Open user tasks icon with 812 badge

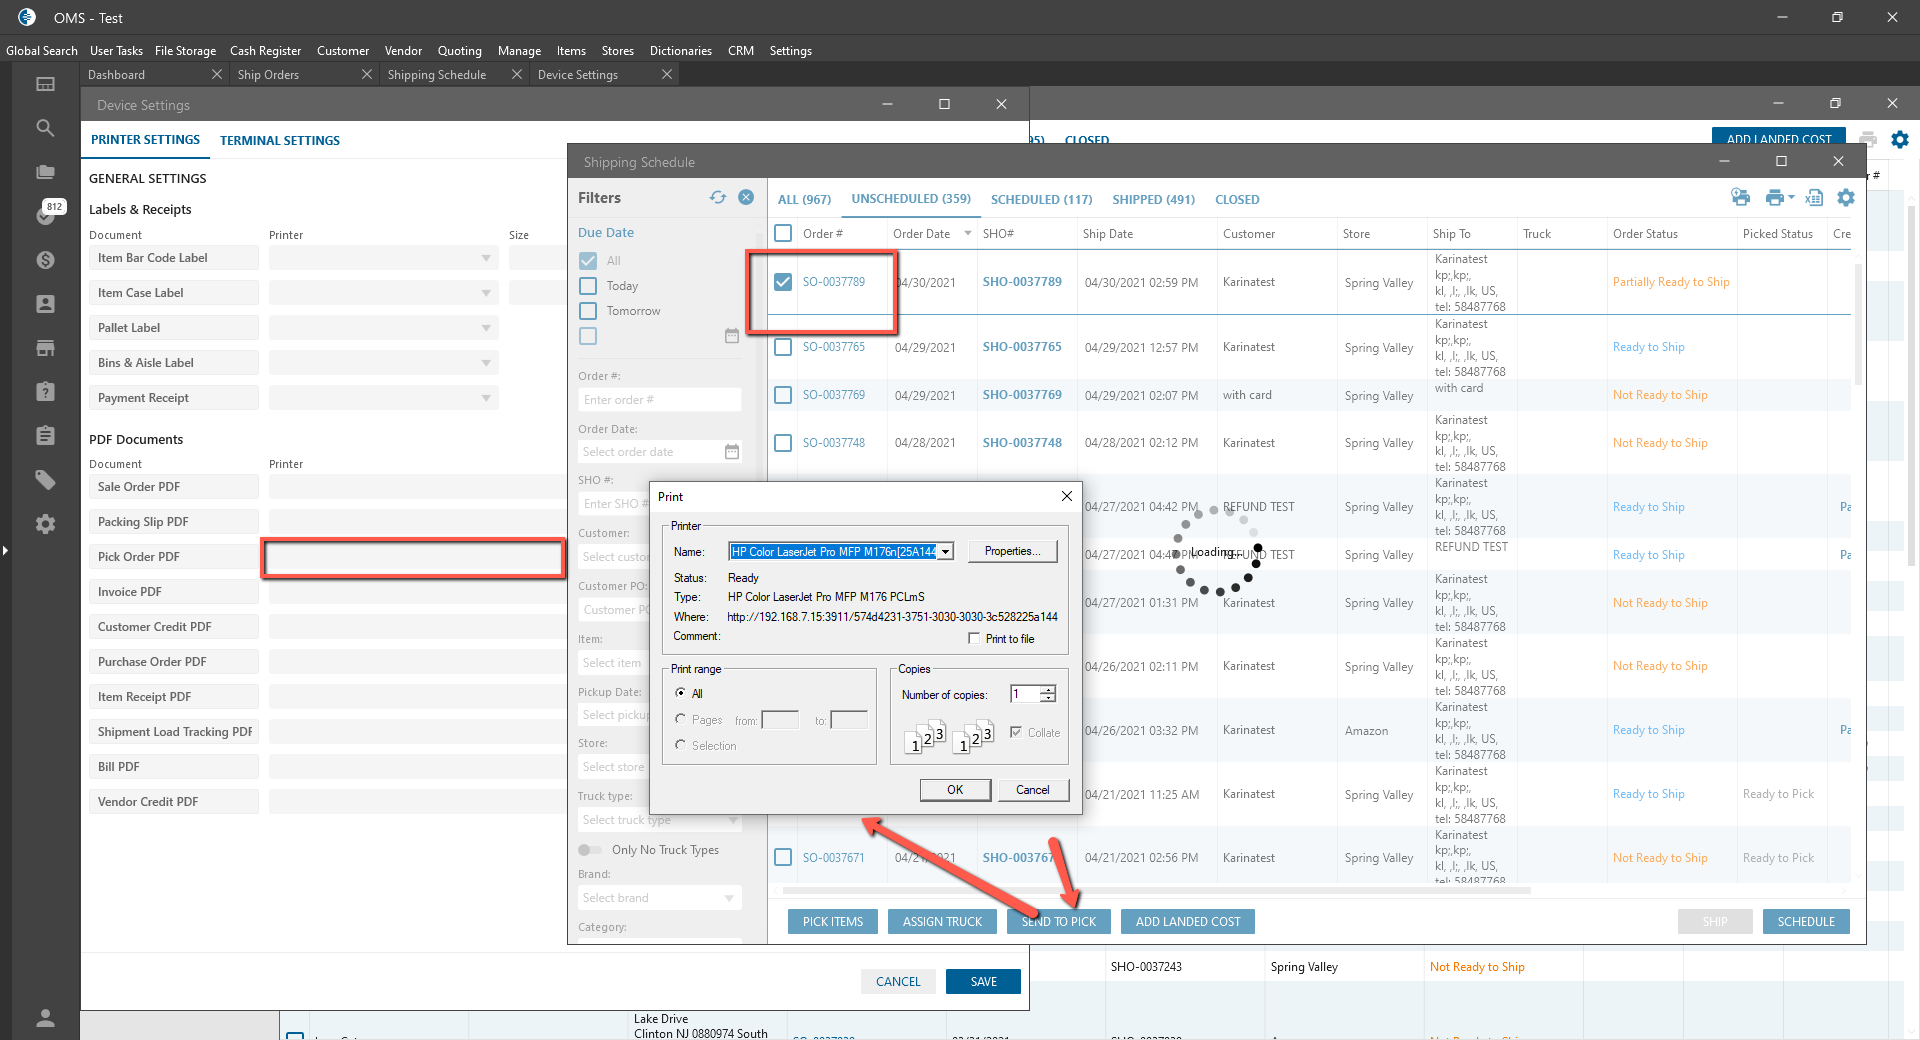46,214
